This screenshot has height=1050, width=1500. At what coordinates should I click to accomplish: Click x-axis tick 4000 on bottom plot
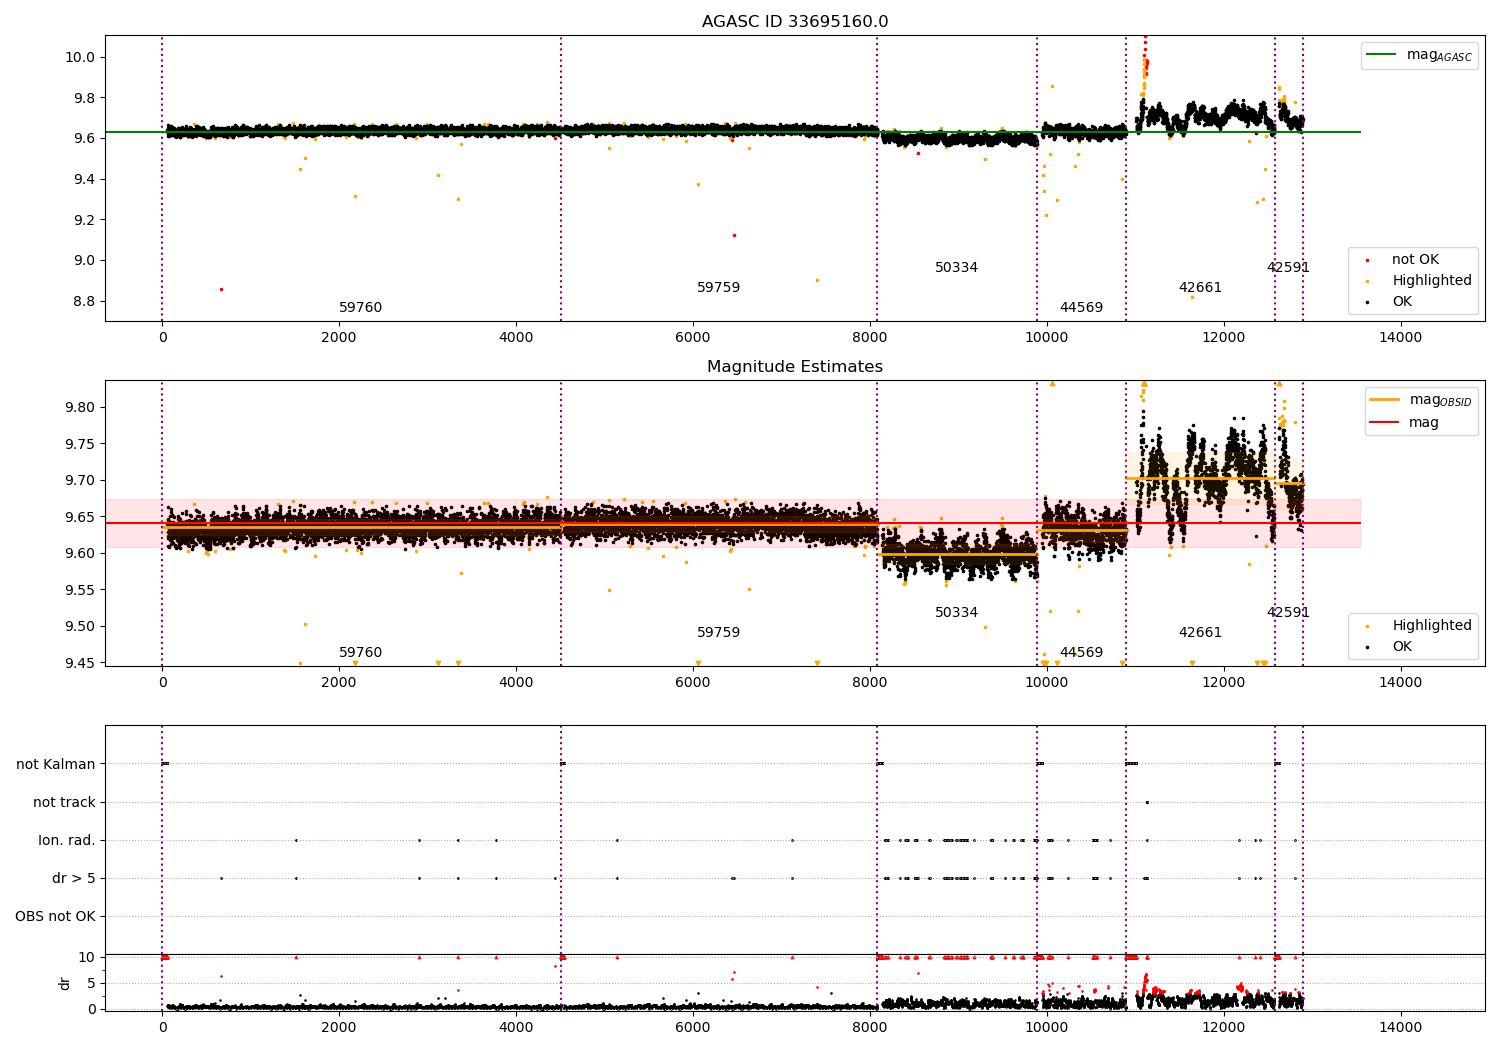tap(516, 1028)
